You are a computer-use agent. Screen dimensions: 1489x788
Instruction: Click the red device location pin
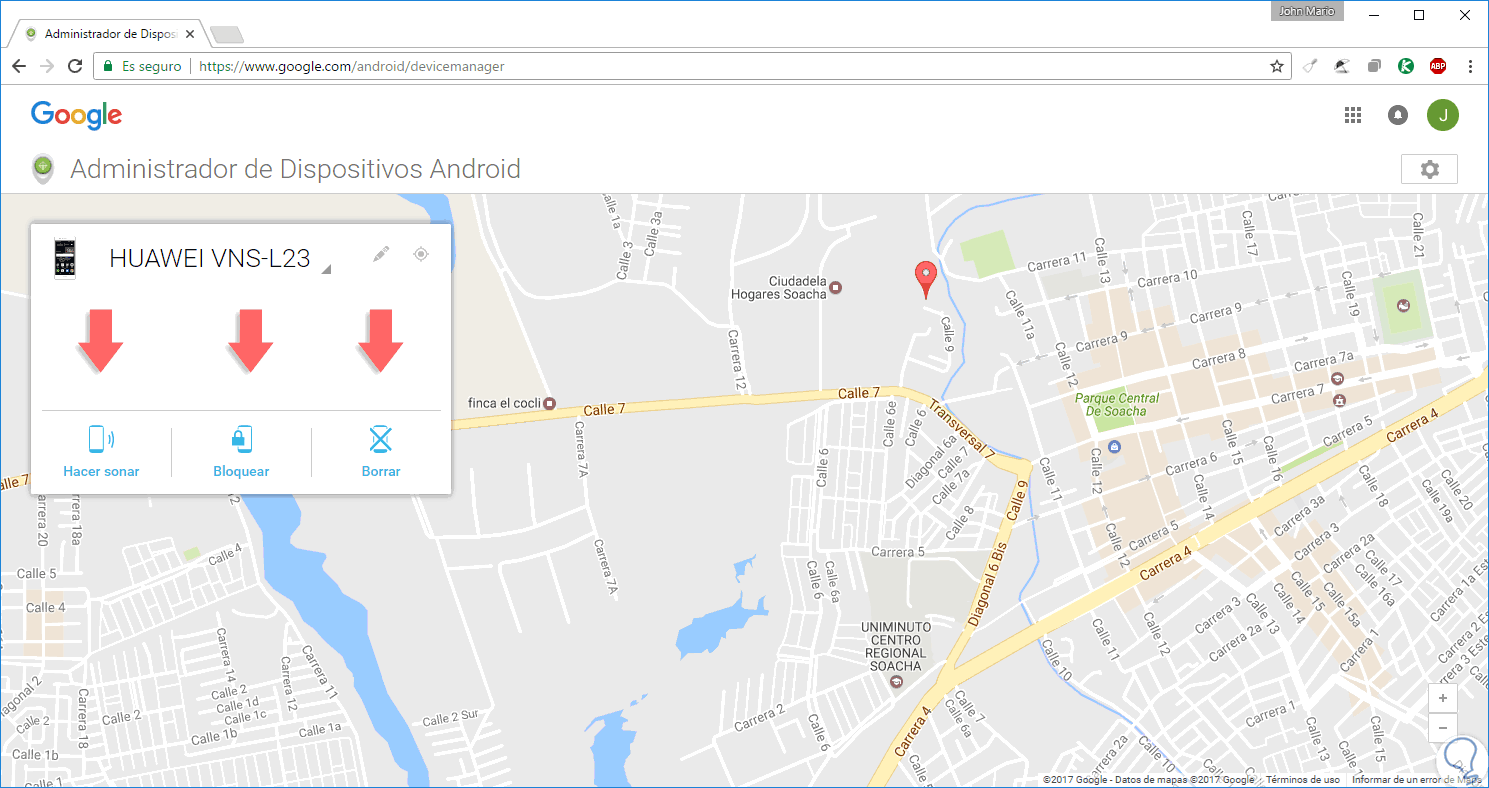click(x=926, y=279)
